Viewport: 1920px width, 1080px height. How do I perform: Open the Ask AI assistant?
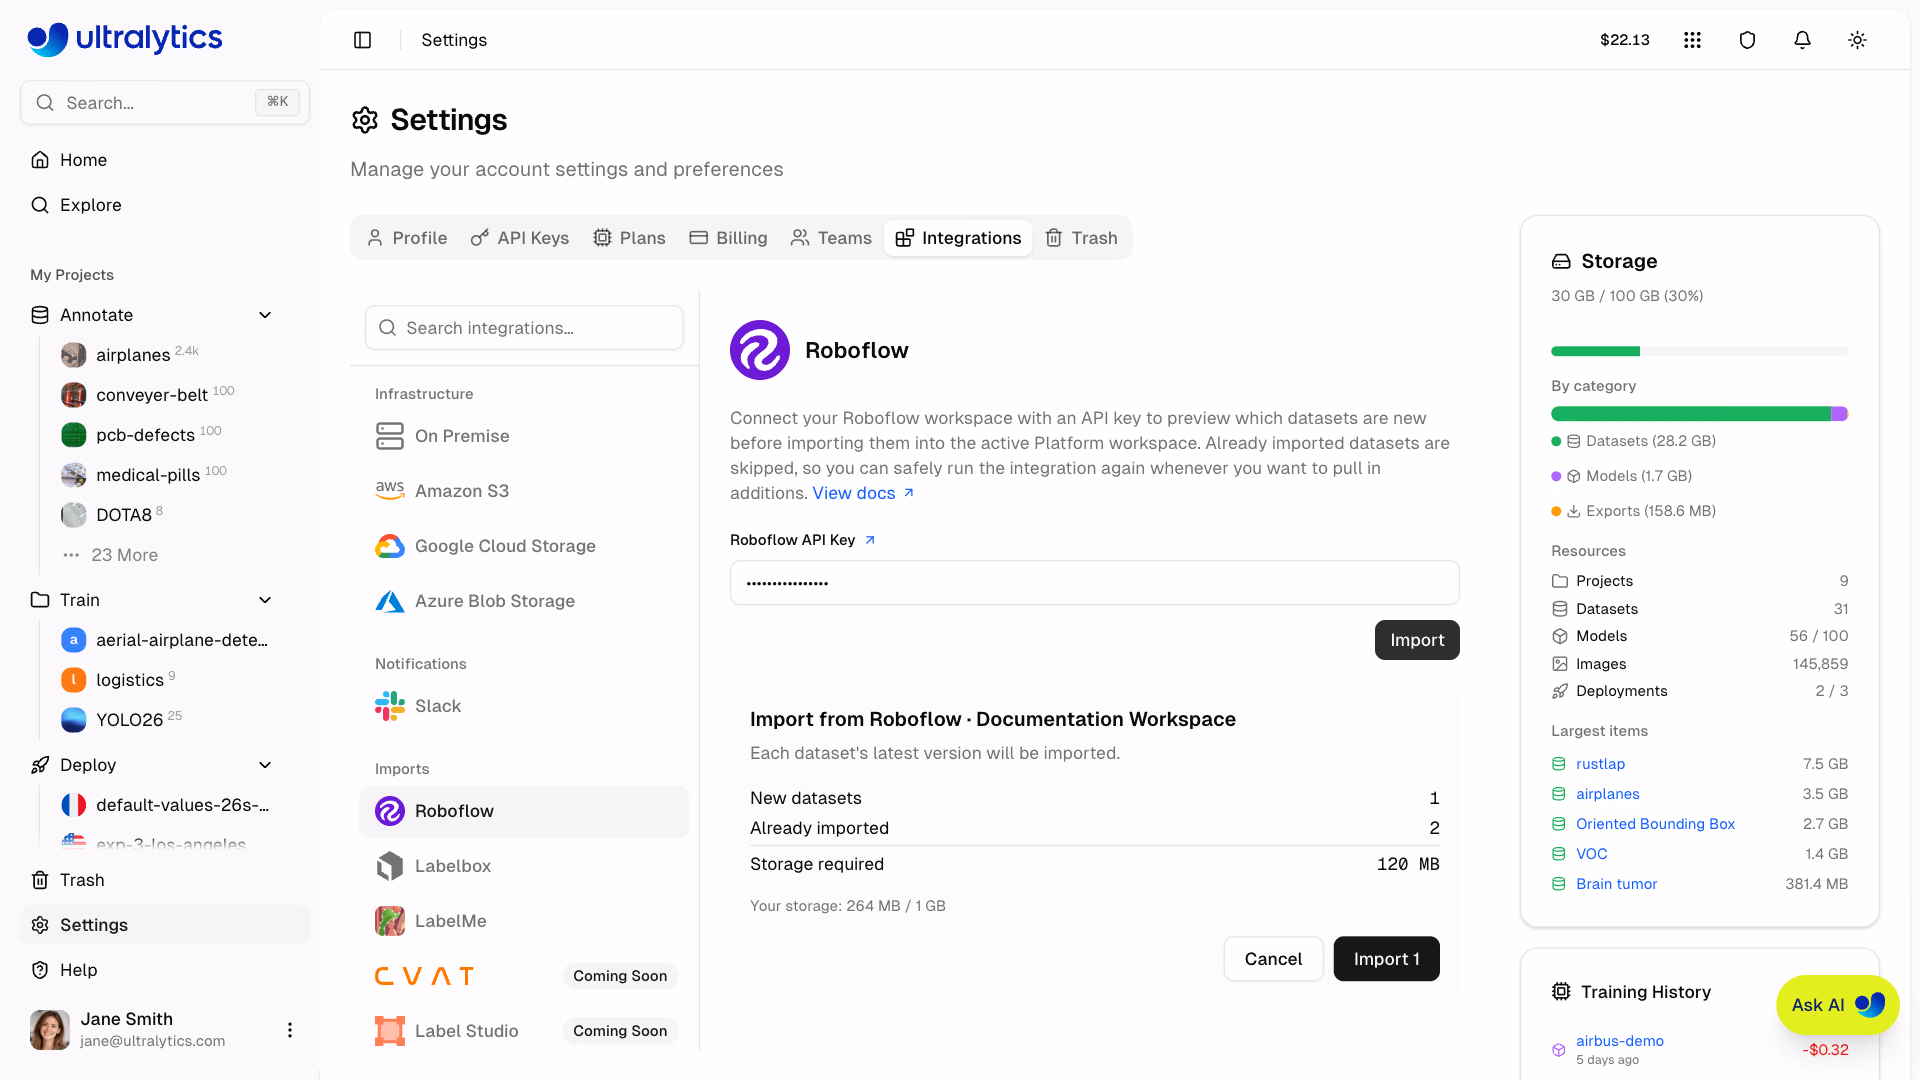pos(1837,1005)
